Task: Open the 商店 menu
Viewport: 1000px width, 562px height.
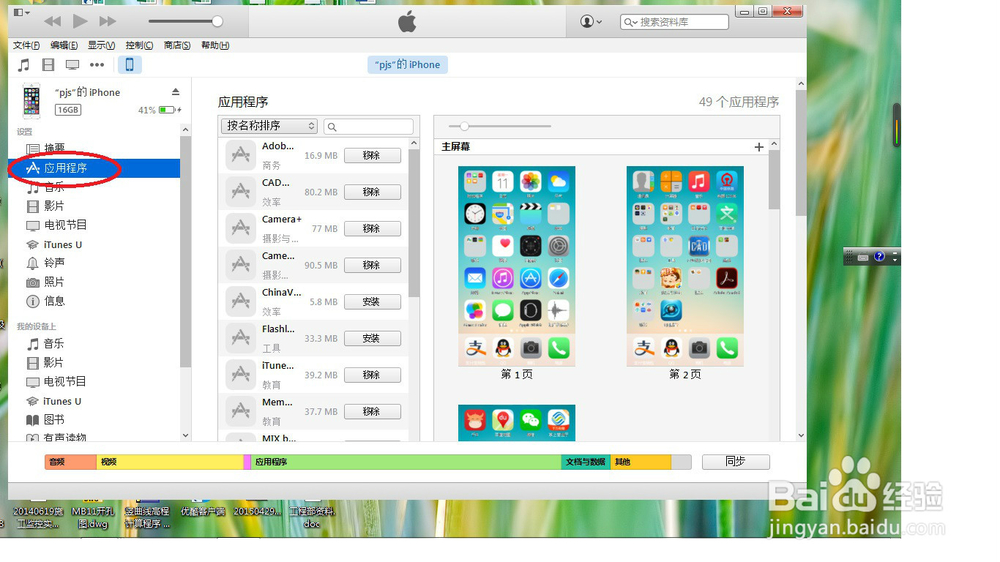Action: pos(177,45)
